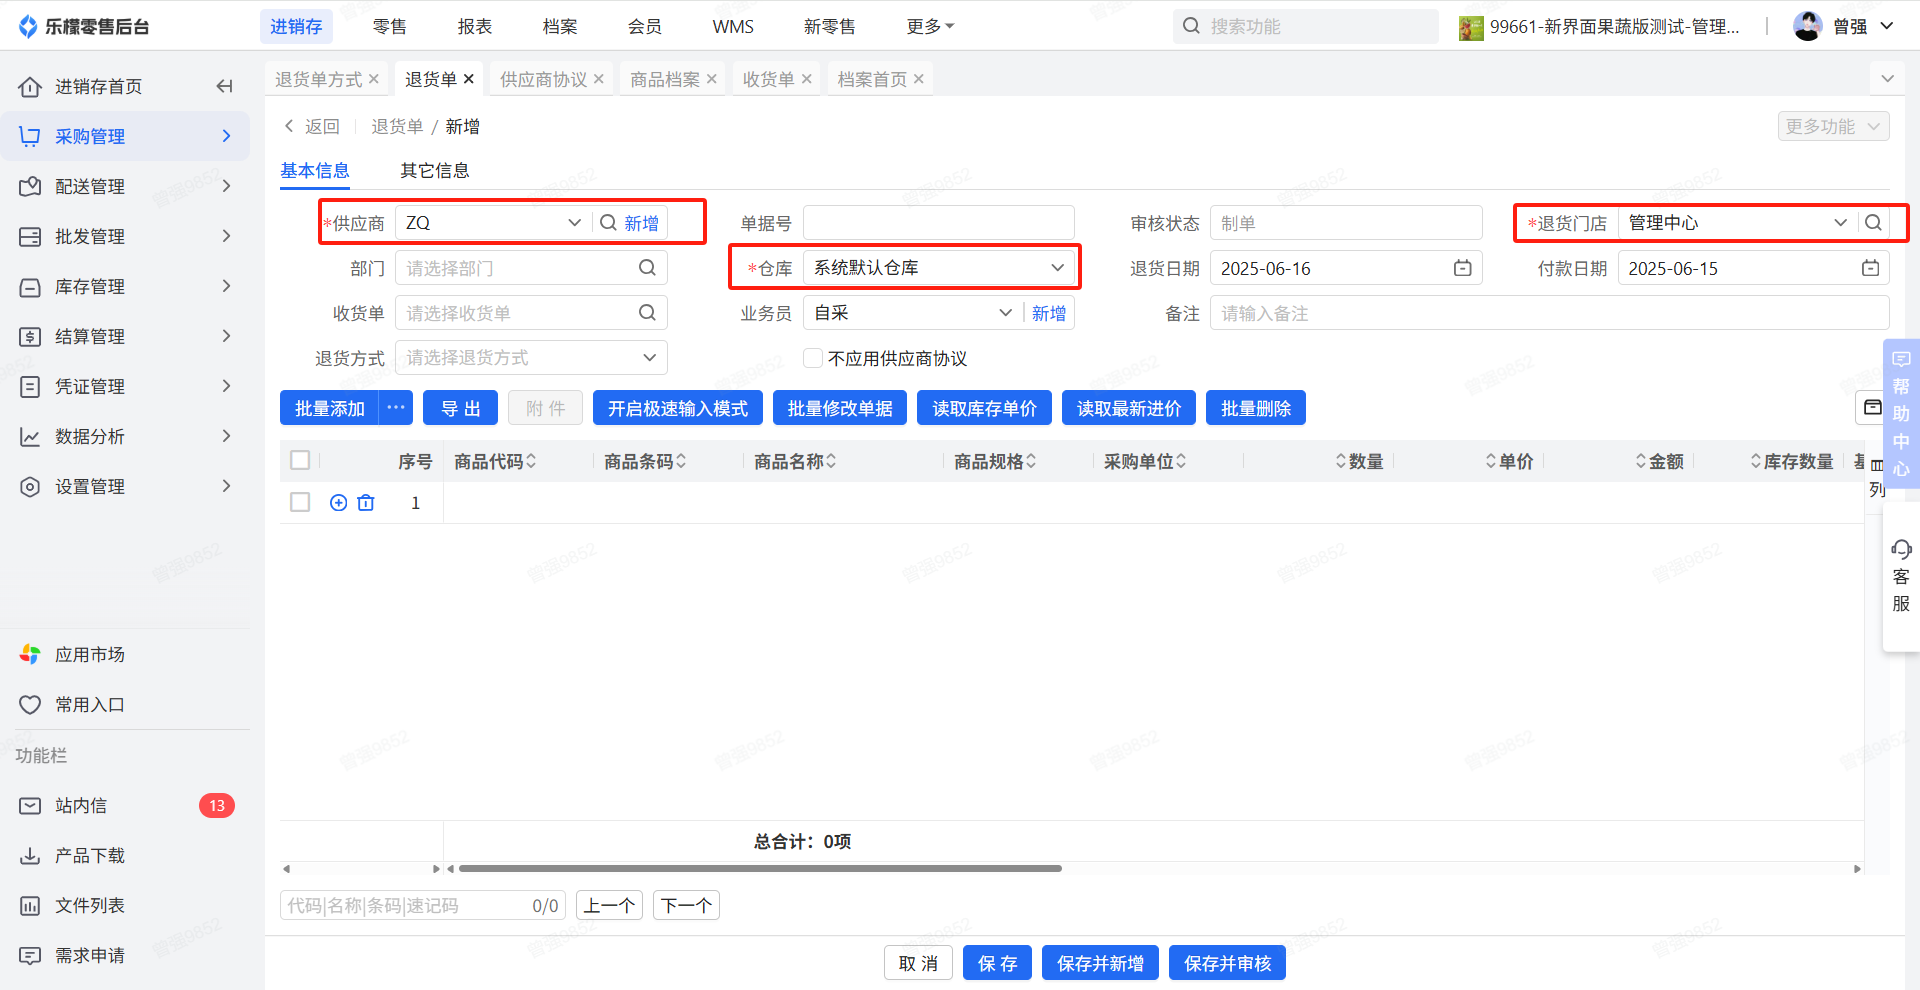Click the three-dots button beside 批量添加
This screenshot has height=990, width=1920.
(x=396, y=408)
